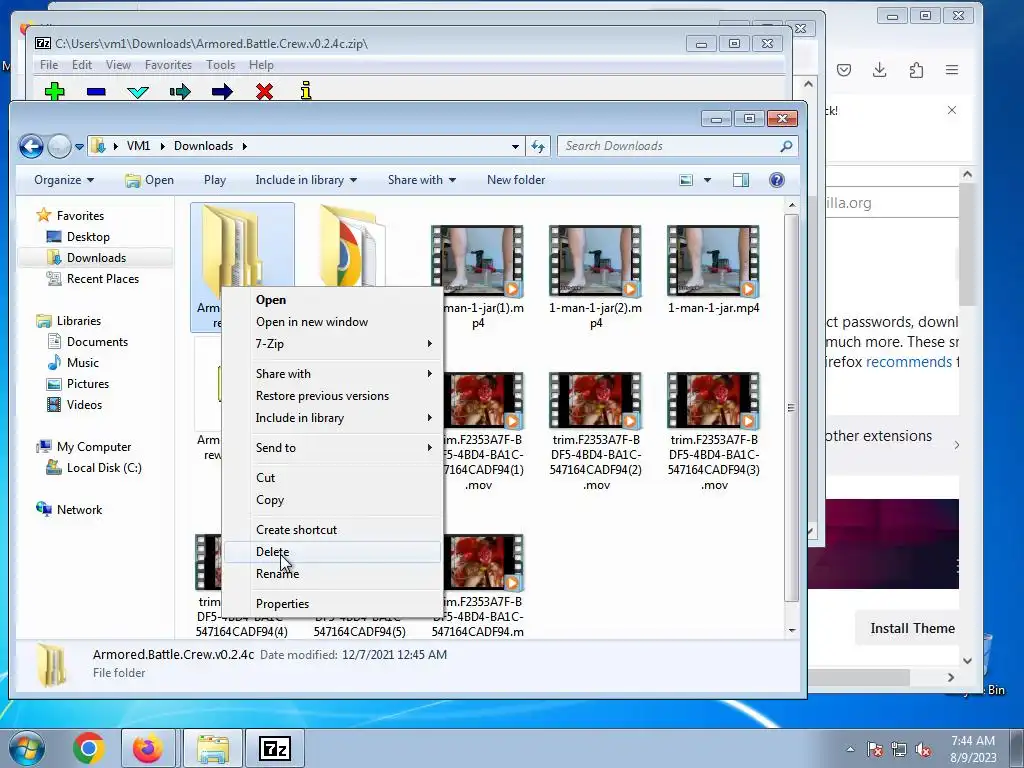Image resolution: width=1024 pixels, height=768 pixels.
Task: Click the Explorer scrollbar down arrow
Action: tap(792, 630)
